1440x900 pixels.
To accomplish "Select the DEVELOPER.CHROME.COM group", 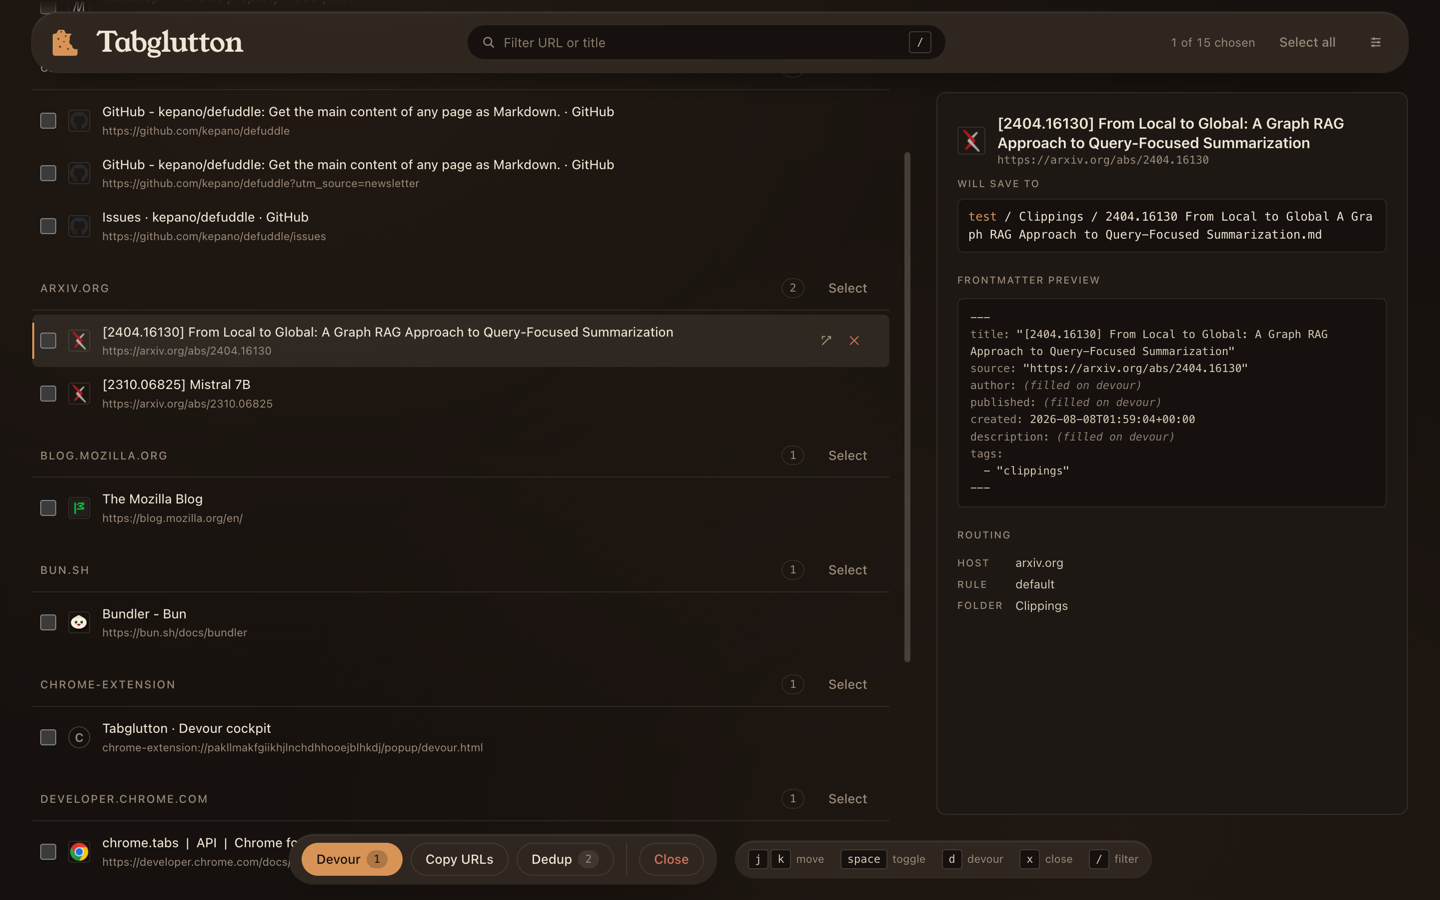I will (847, 799).
